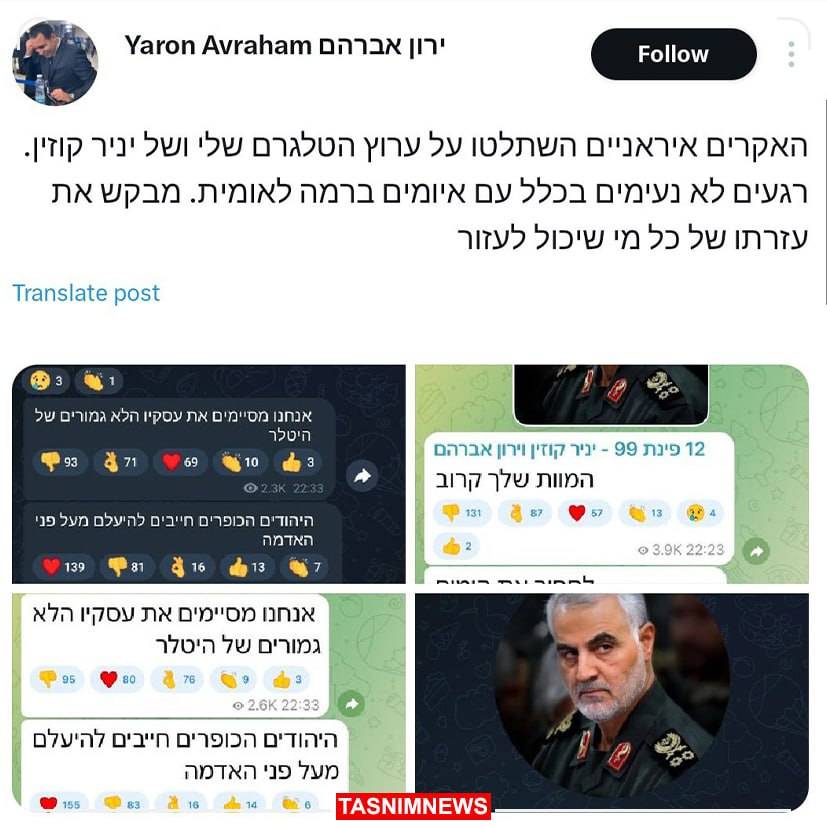Select the crying face reaction showing 4
Image resolution: width=827 pixels, height=827 pixels.
coord(700,513)
